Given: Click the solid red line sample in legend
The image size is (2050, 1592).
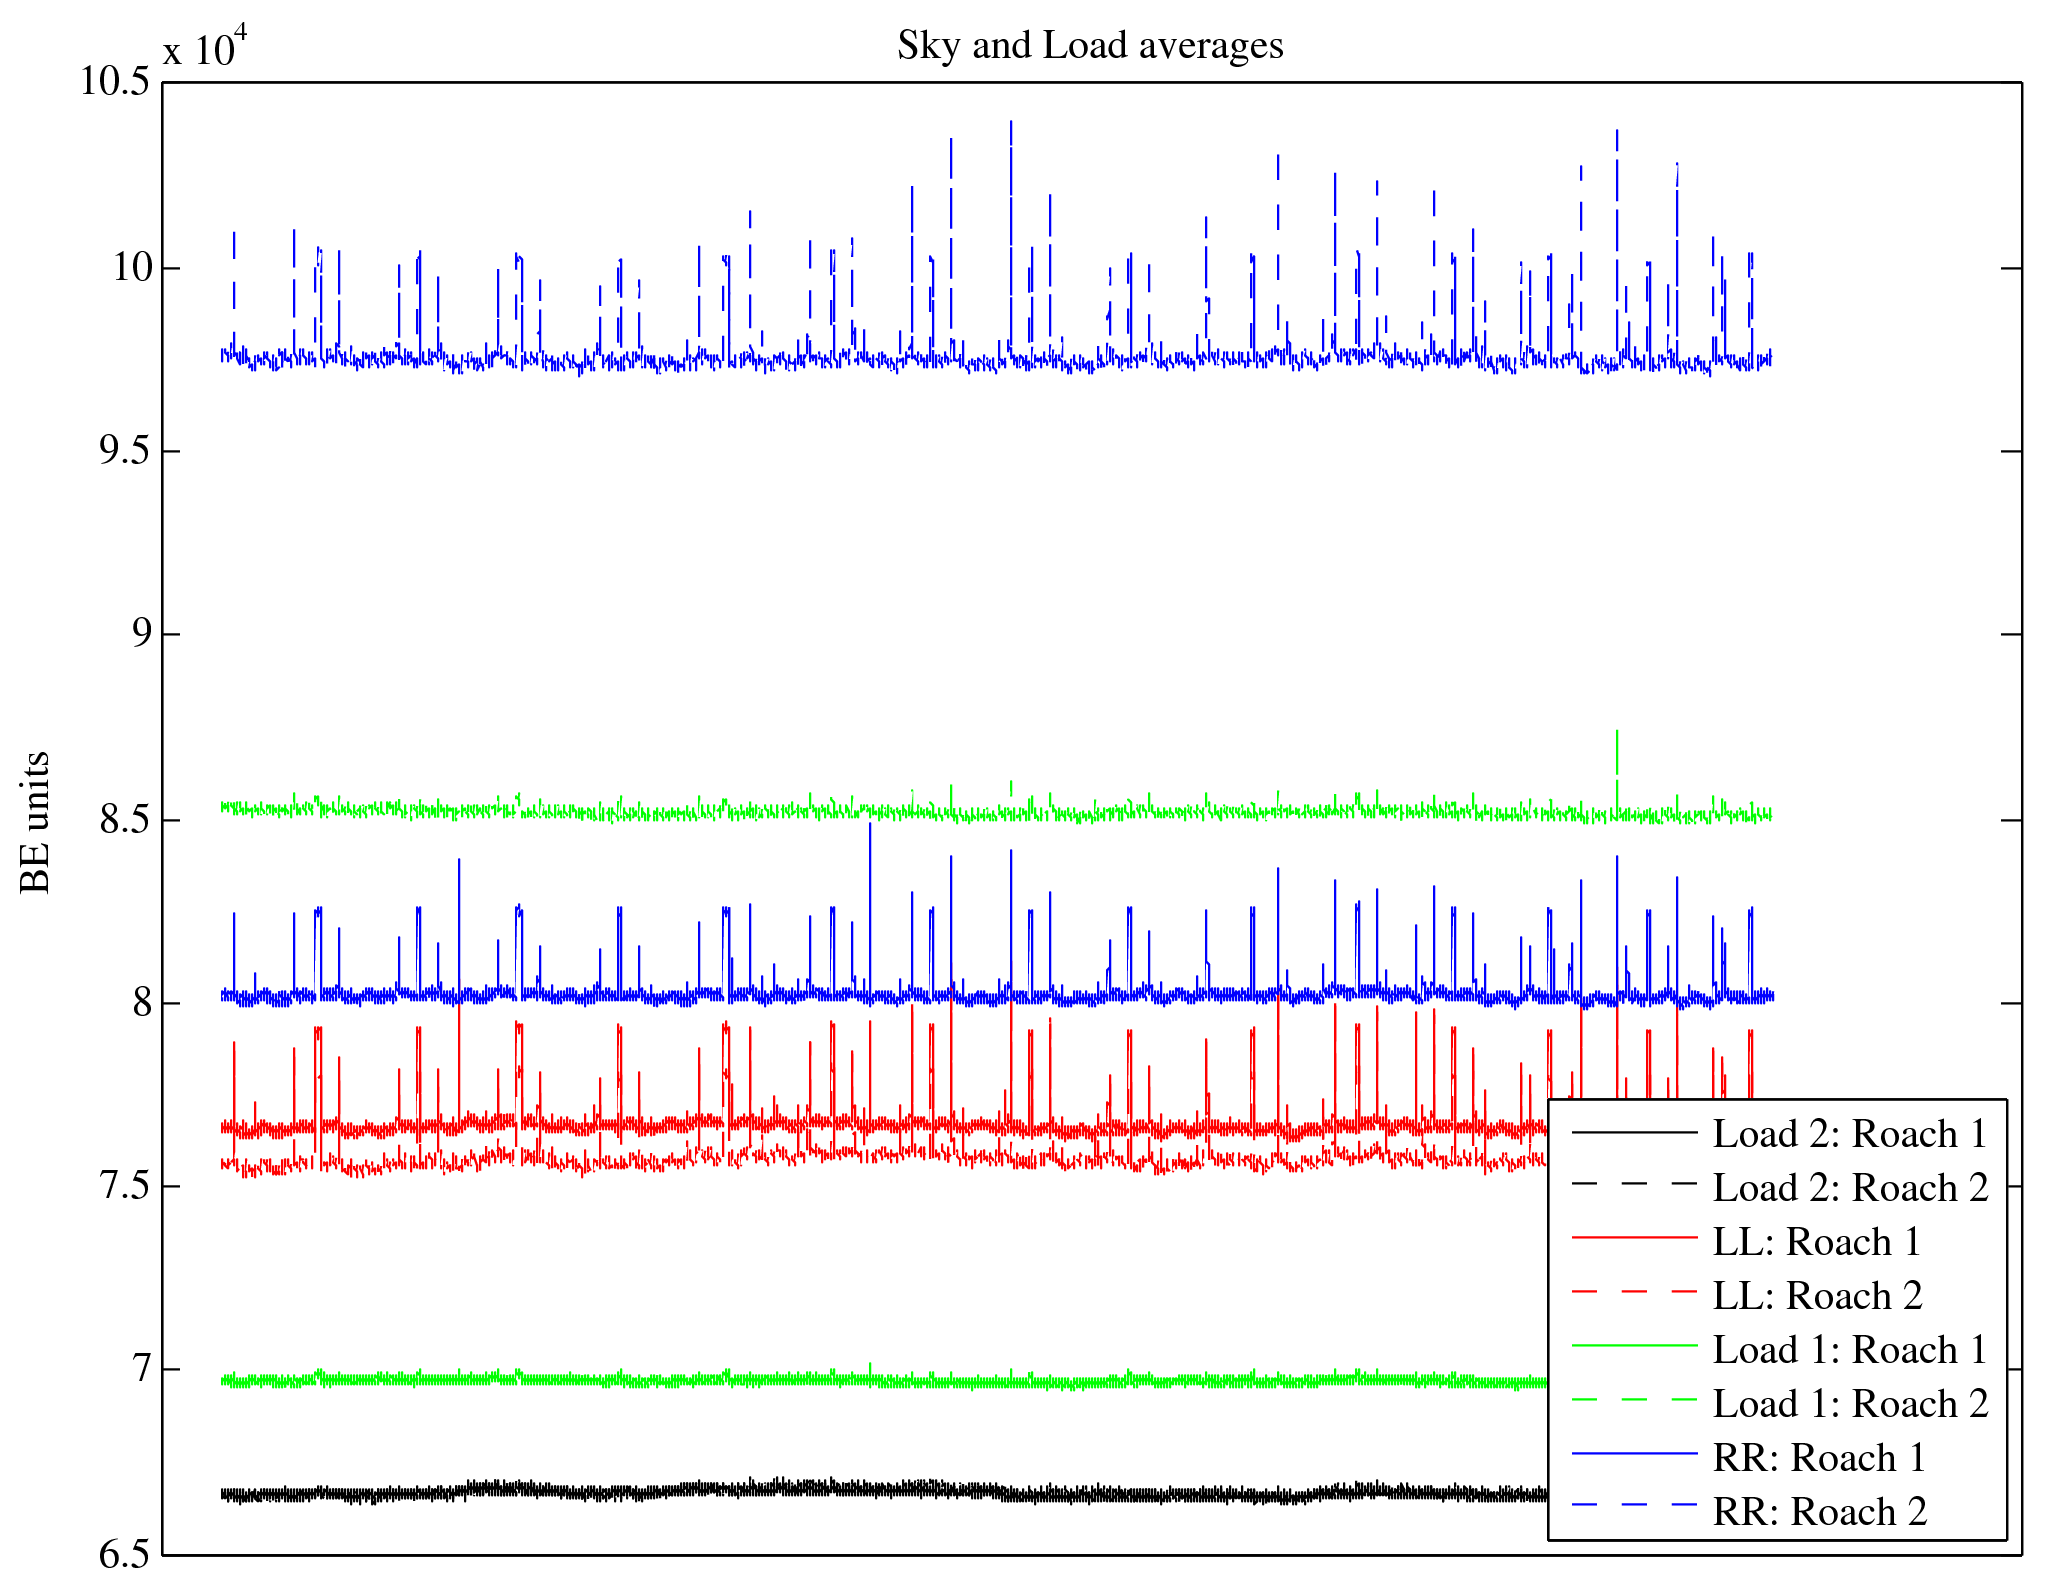Looking at the screenshot, I should [x=1634, y=1238].
